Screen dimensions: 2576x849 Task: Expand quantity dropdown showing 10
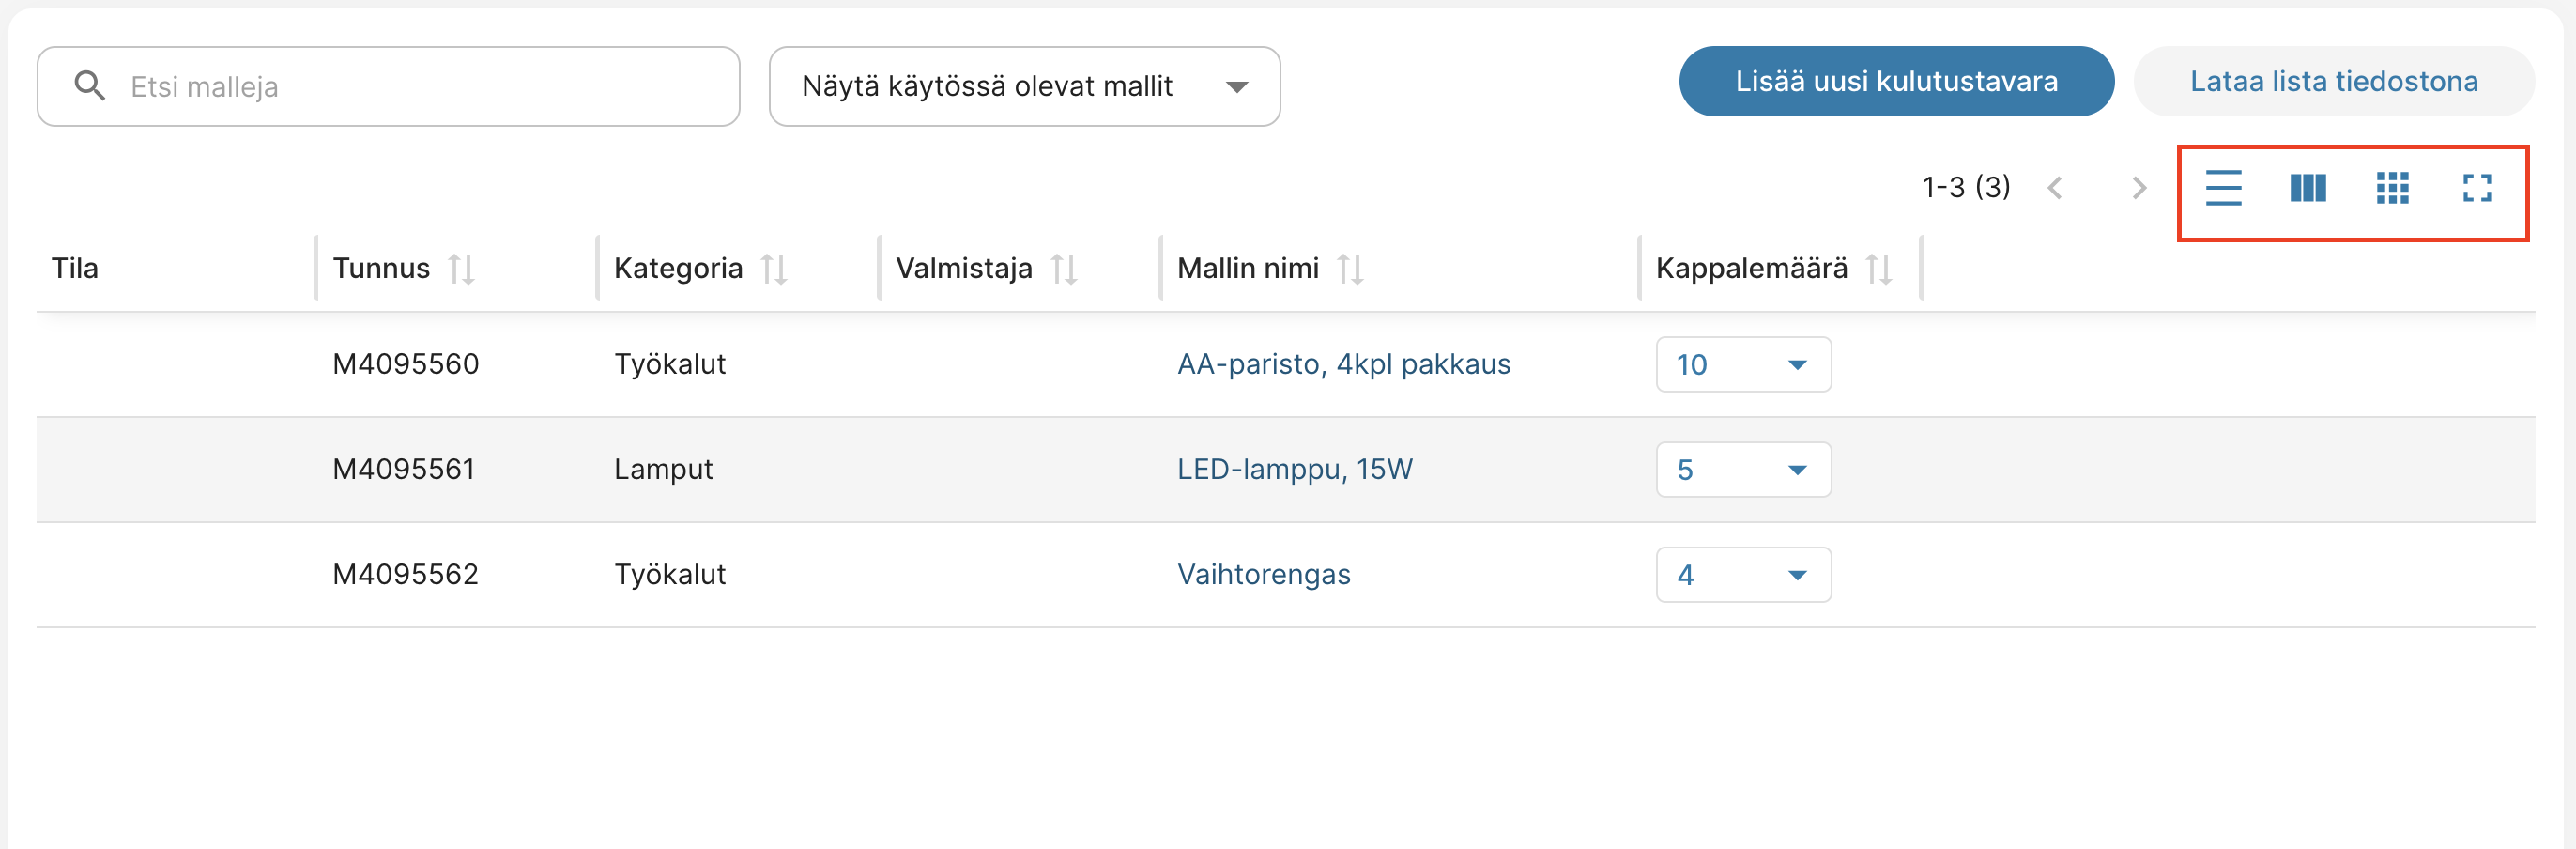[1743, 365]
